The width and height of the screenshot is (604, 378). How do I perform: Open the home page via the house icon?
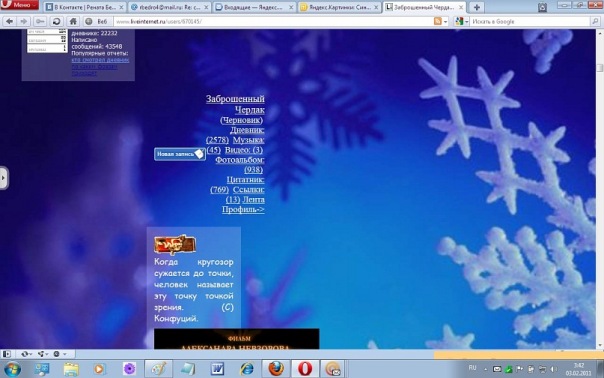click(73, 22)
